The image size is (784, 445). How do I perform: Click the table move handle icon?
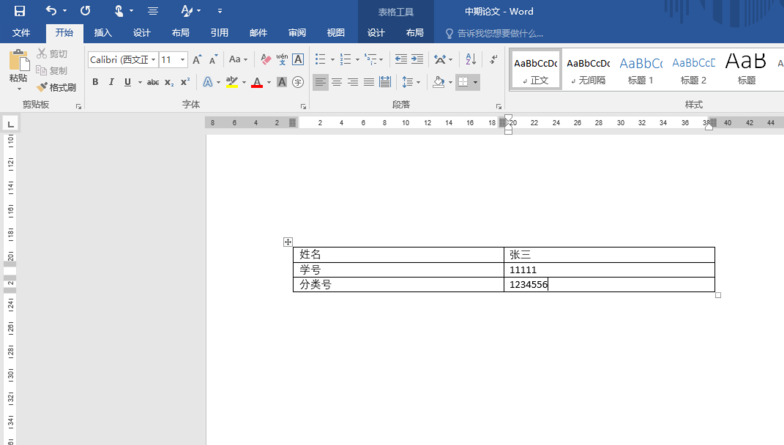(x=288, y=242)
